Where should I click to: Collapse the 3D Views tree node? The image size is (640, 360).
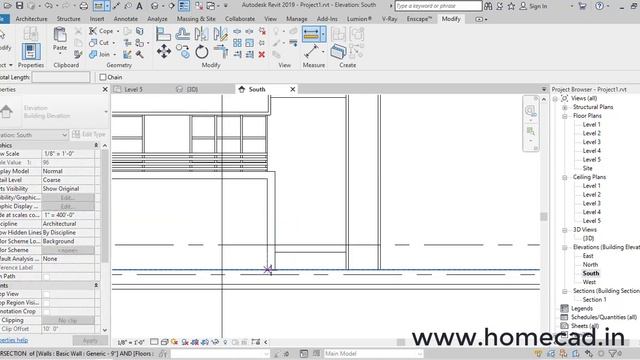point(565,230)
